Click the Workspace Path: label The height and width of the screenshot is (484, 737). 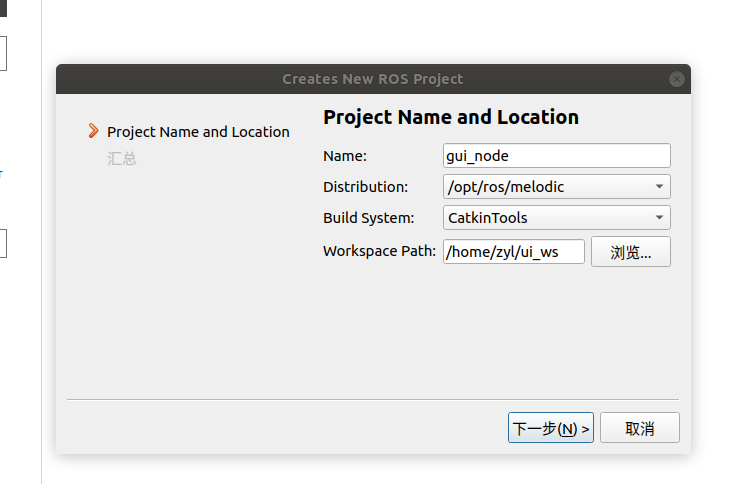click(379, 251)
